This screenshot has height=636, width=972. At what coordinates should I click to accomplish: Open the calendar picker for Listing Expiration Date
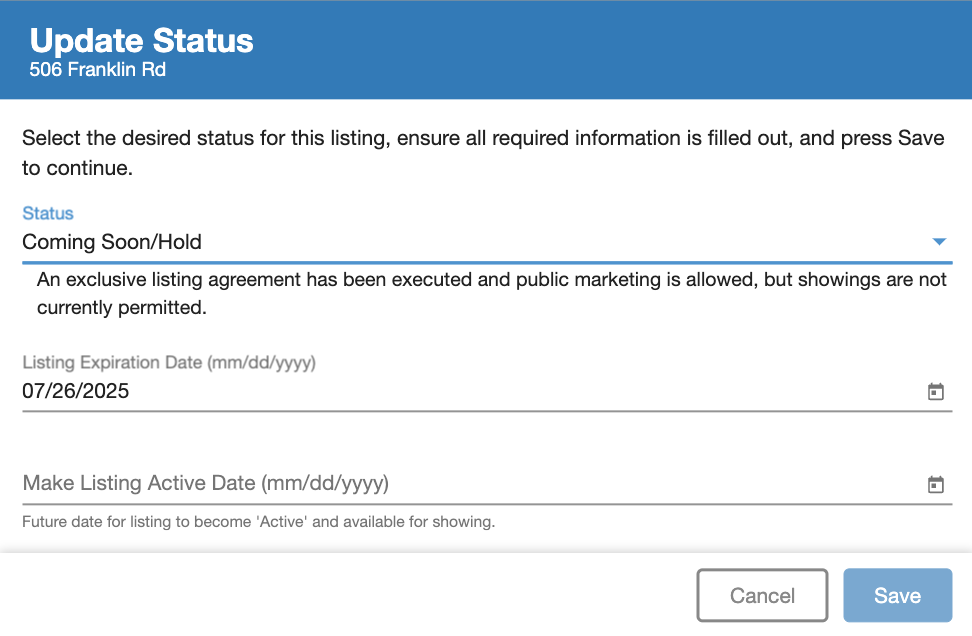936,391
